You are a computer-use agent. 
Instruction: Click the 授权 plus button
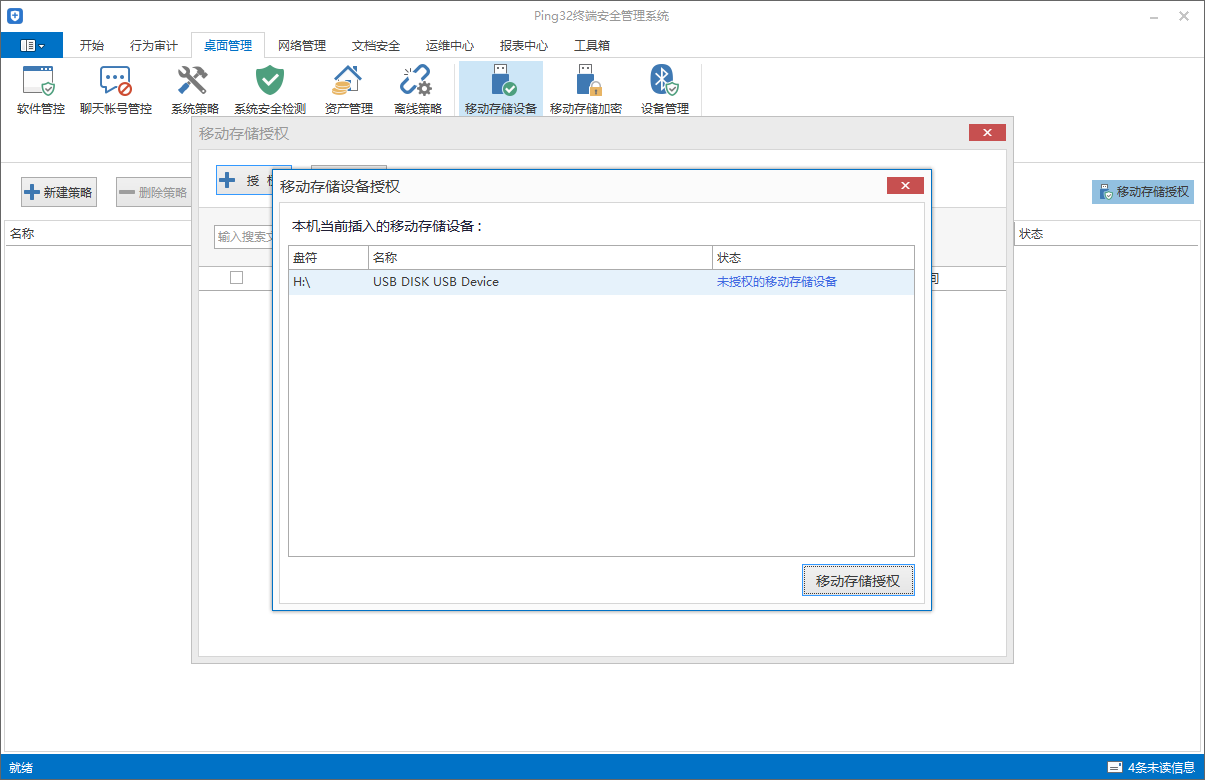[244, 180]
